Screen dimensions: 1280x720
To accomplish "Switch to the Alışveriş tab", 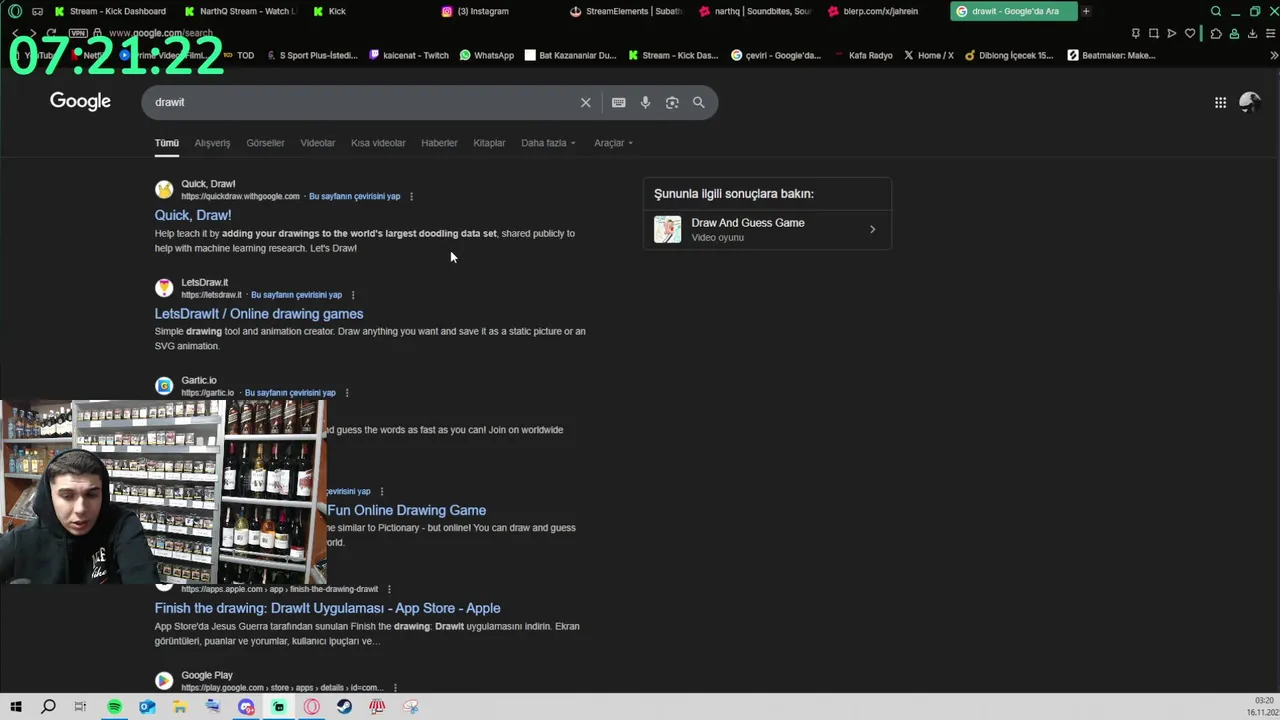I will point(212,143).
